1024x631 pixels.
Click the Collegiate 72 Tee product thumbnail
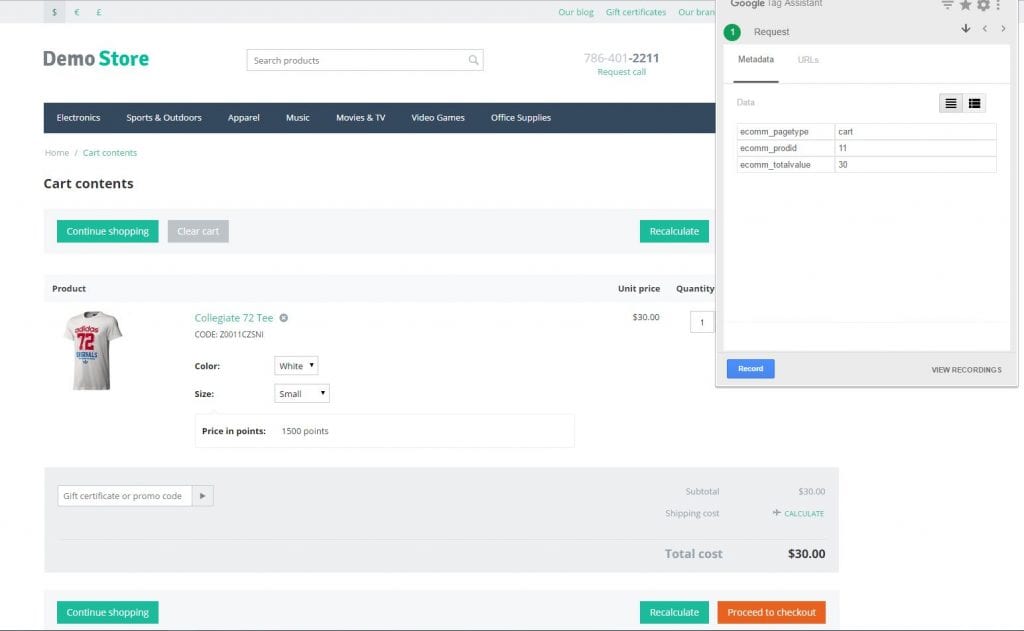coord(92,350)
